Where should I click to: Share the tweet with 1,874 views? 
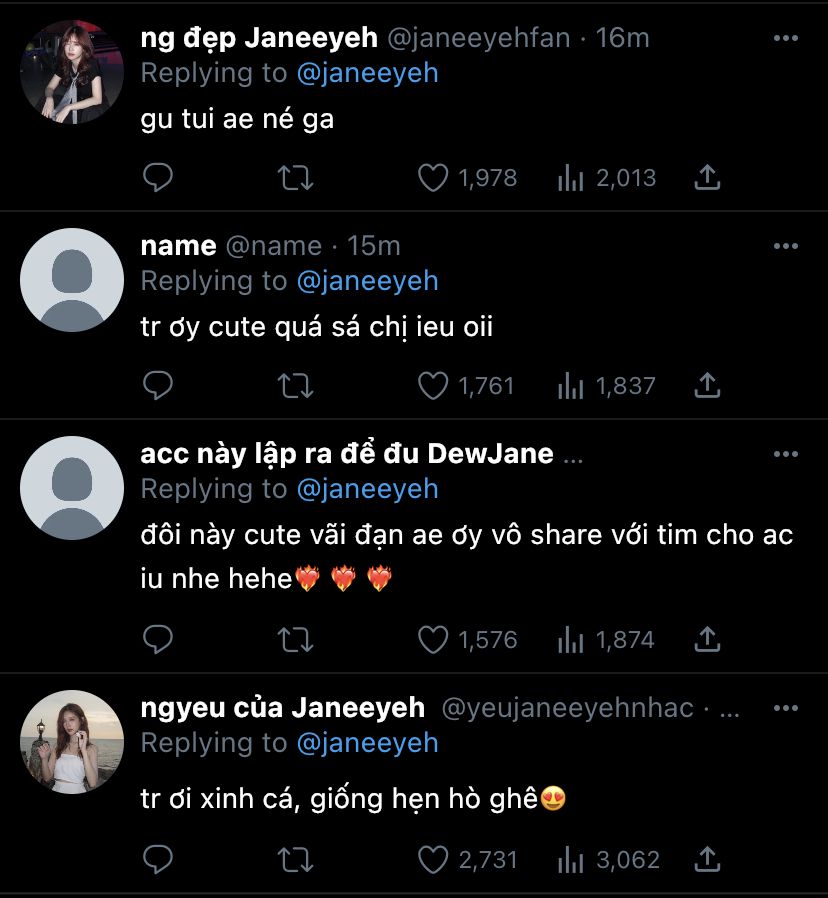point(706,639)
